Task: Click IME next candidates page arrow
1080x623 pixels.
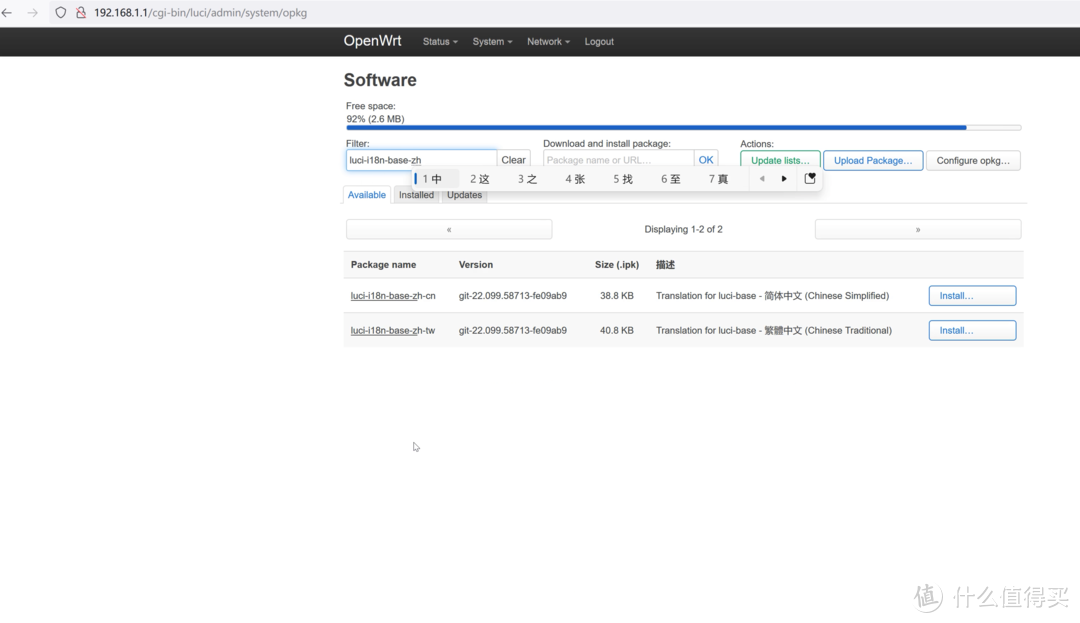Action: pos(784,179)
